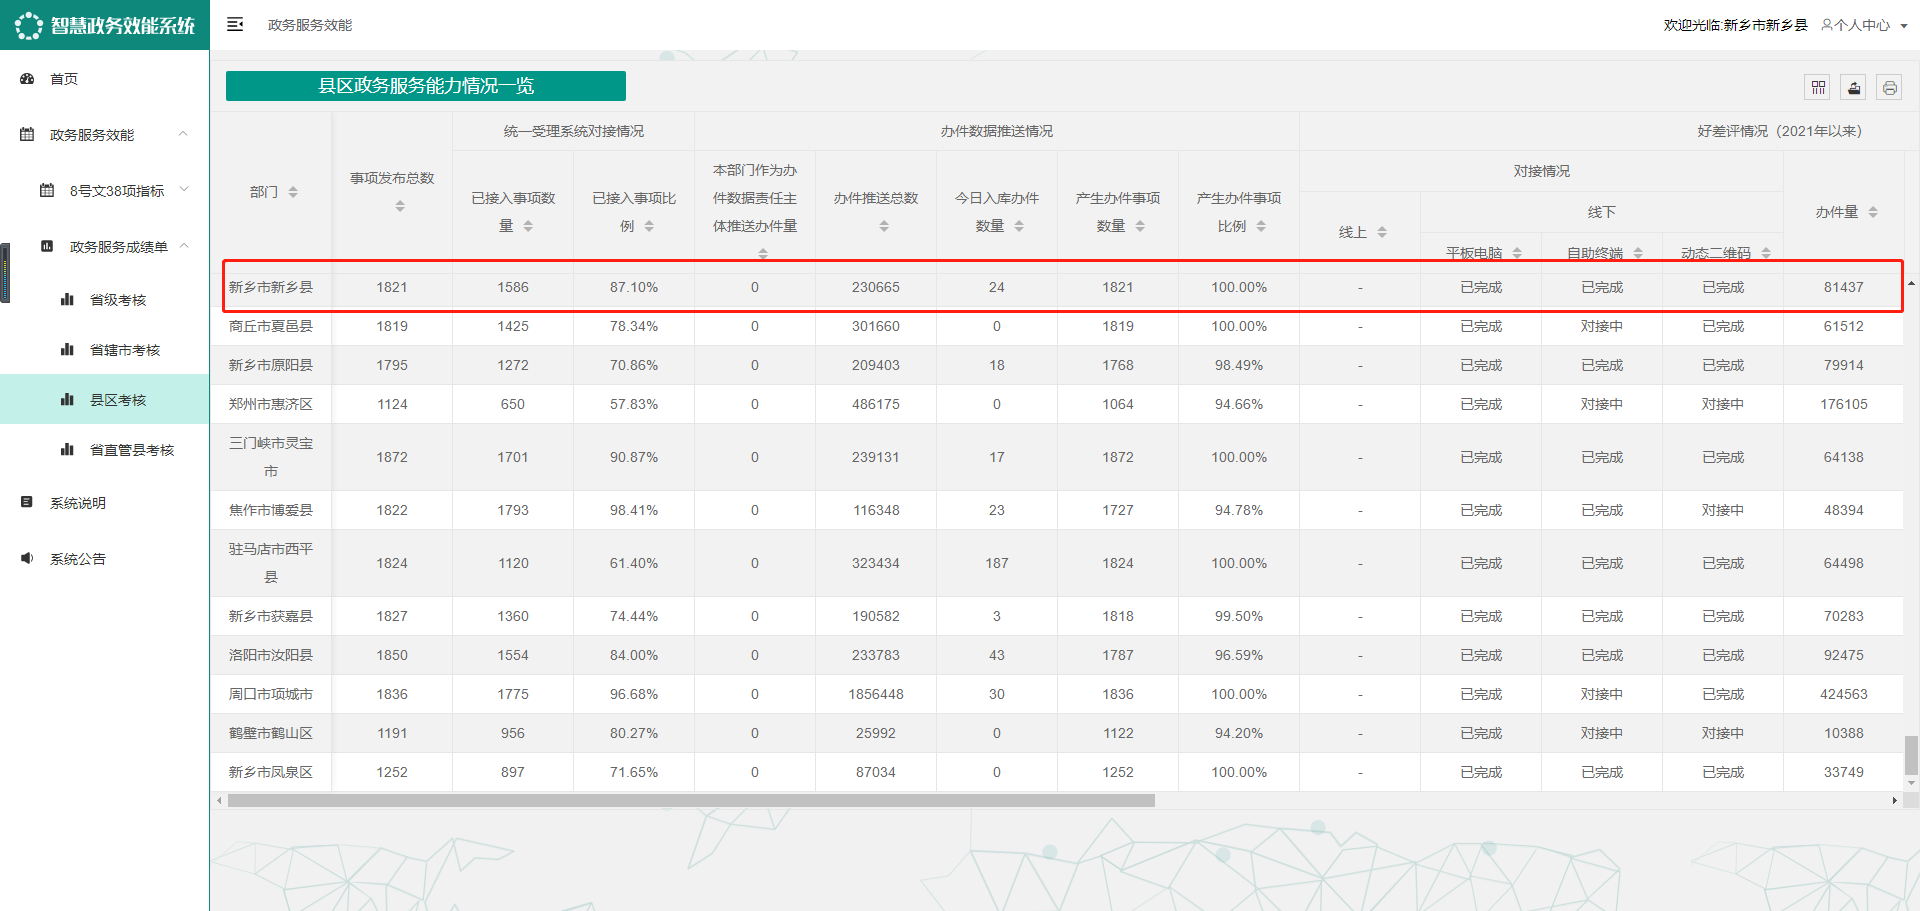1920x911 pixels.
Task: Click vertical table scrollbar thumb
Action: point(1911,755)
